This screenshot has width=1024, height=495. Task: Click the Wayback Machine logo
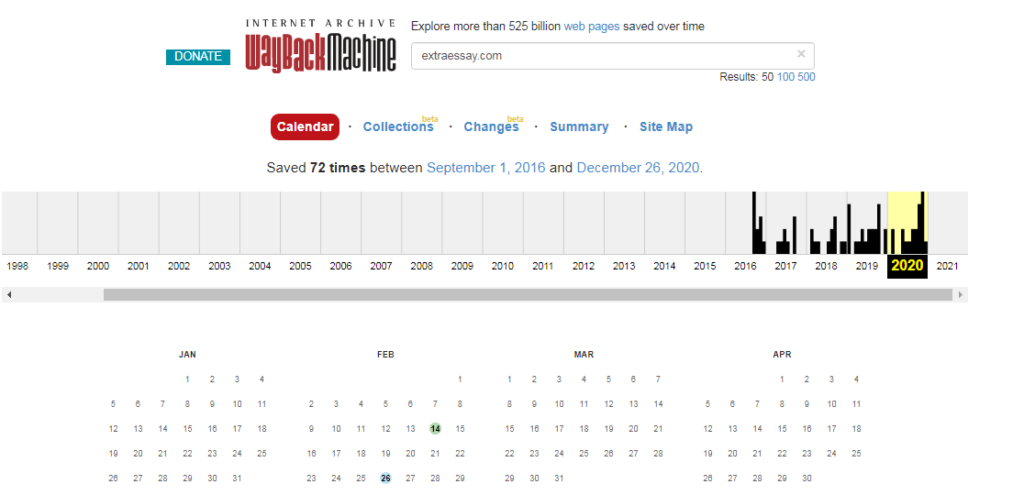point(321,45)
